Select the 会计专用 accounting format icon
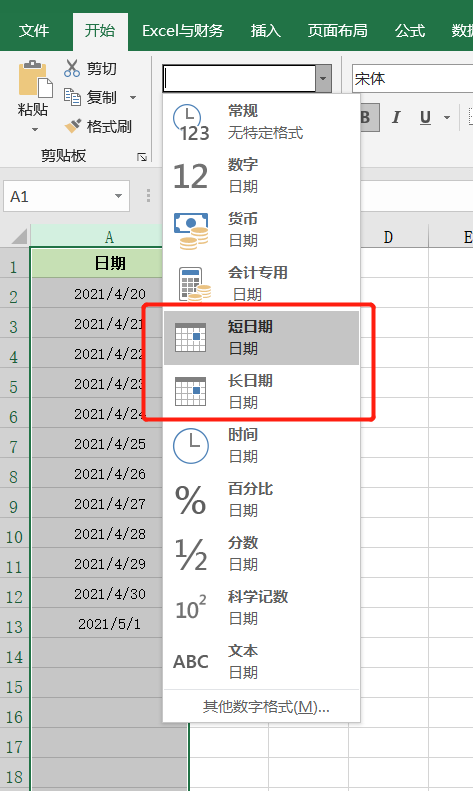473x791 pixels. coord(194,284)
